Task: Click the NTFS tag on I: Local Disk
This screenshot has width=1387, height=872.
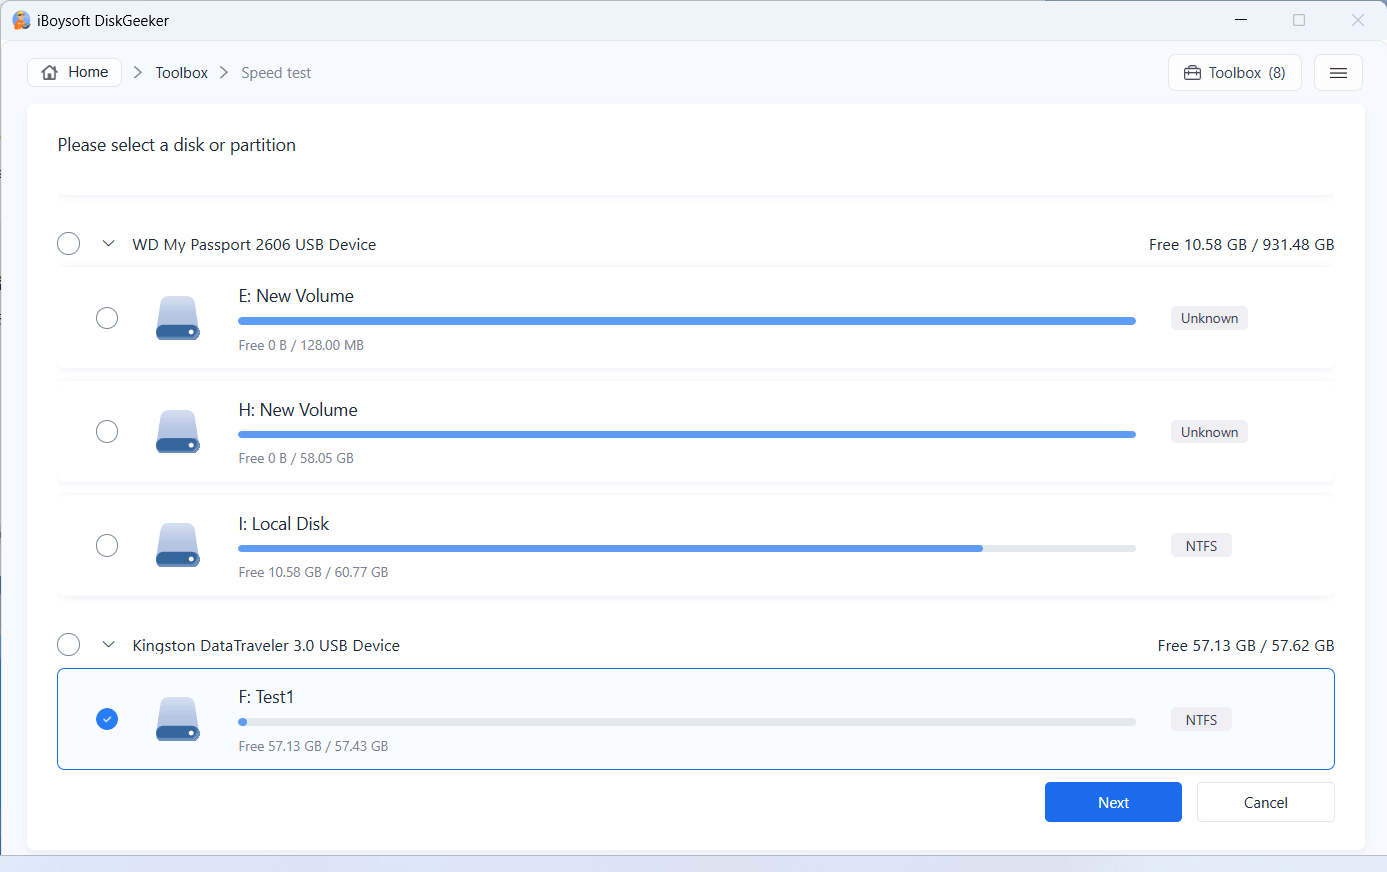Action: pos(1201,546)
